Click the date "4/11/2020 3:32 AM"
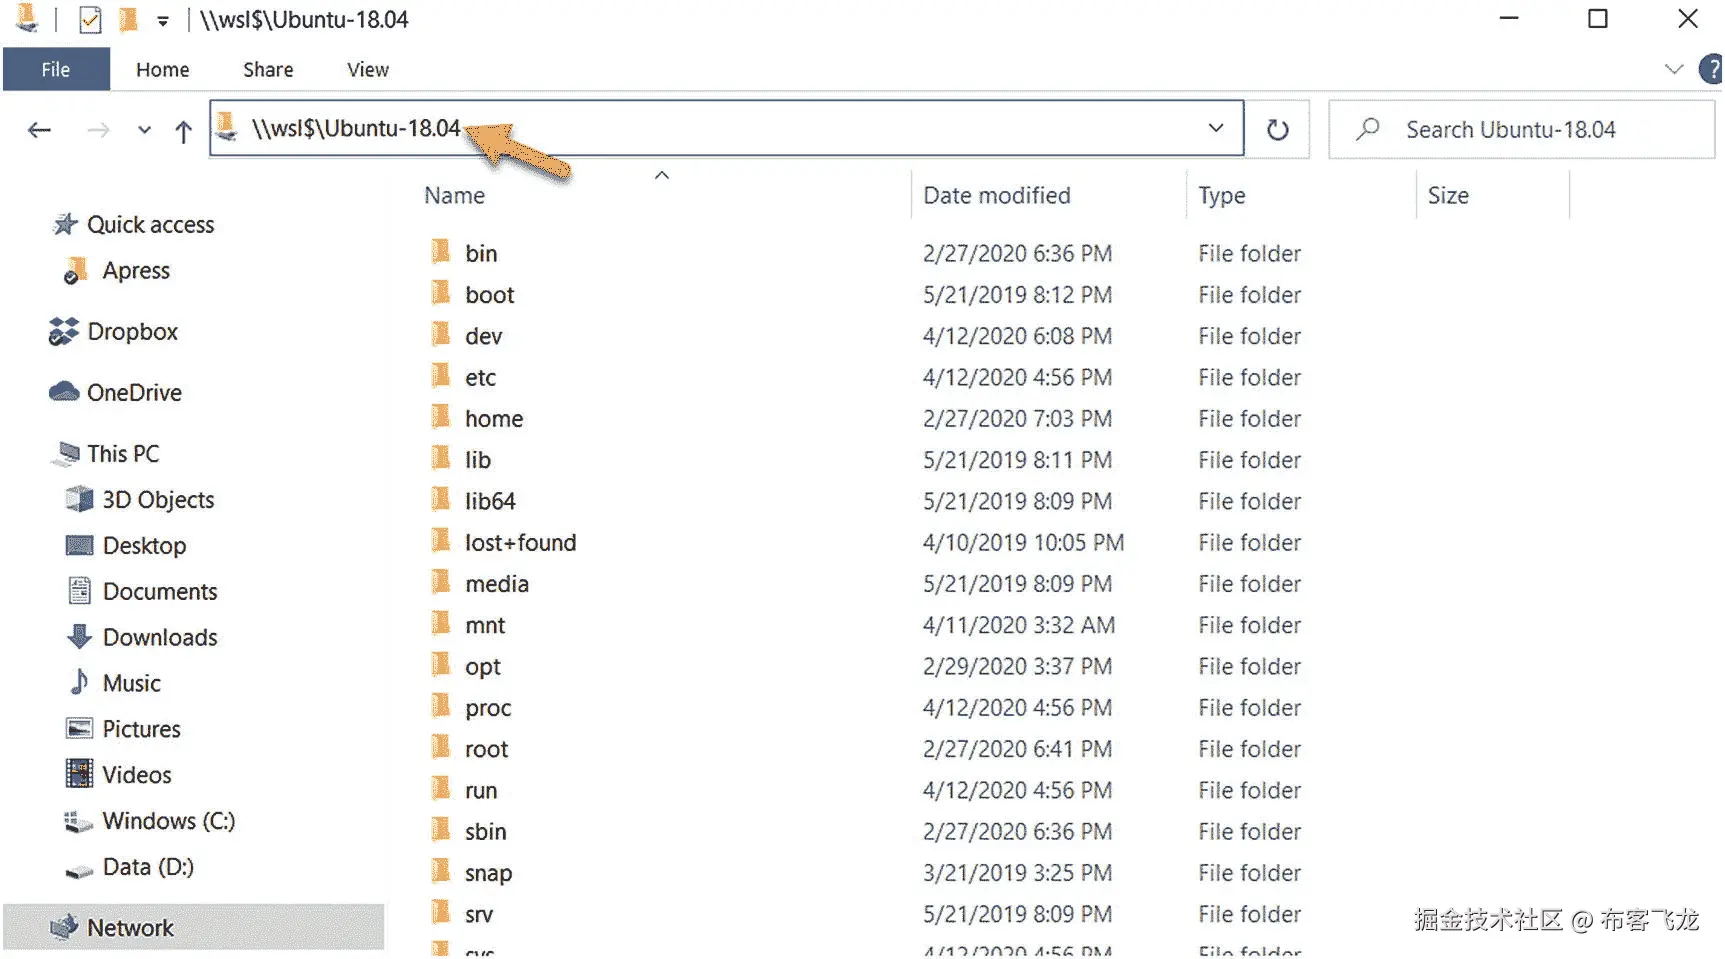 click(1019, 626)
